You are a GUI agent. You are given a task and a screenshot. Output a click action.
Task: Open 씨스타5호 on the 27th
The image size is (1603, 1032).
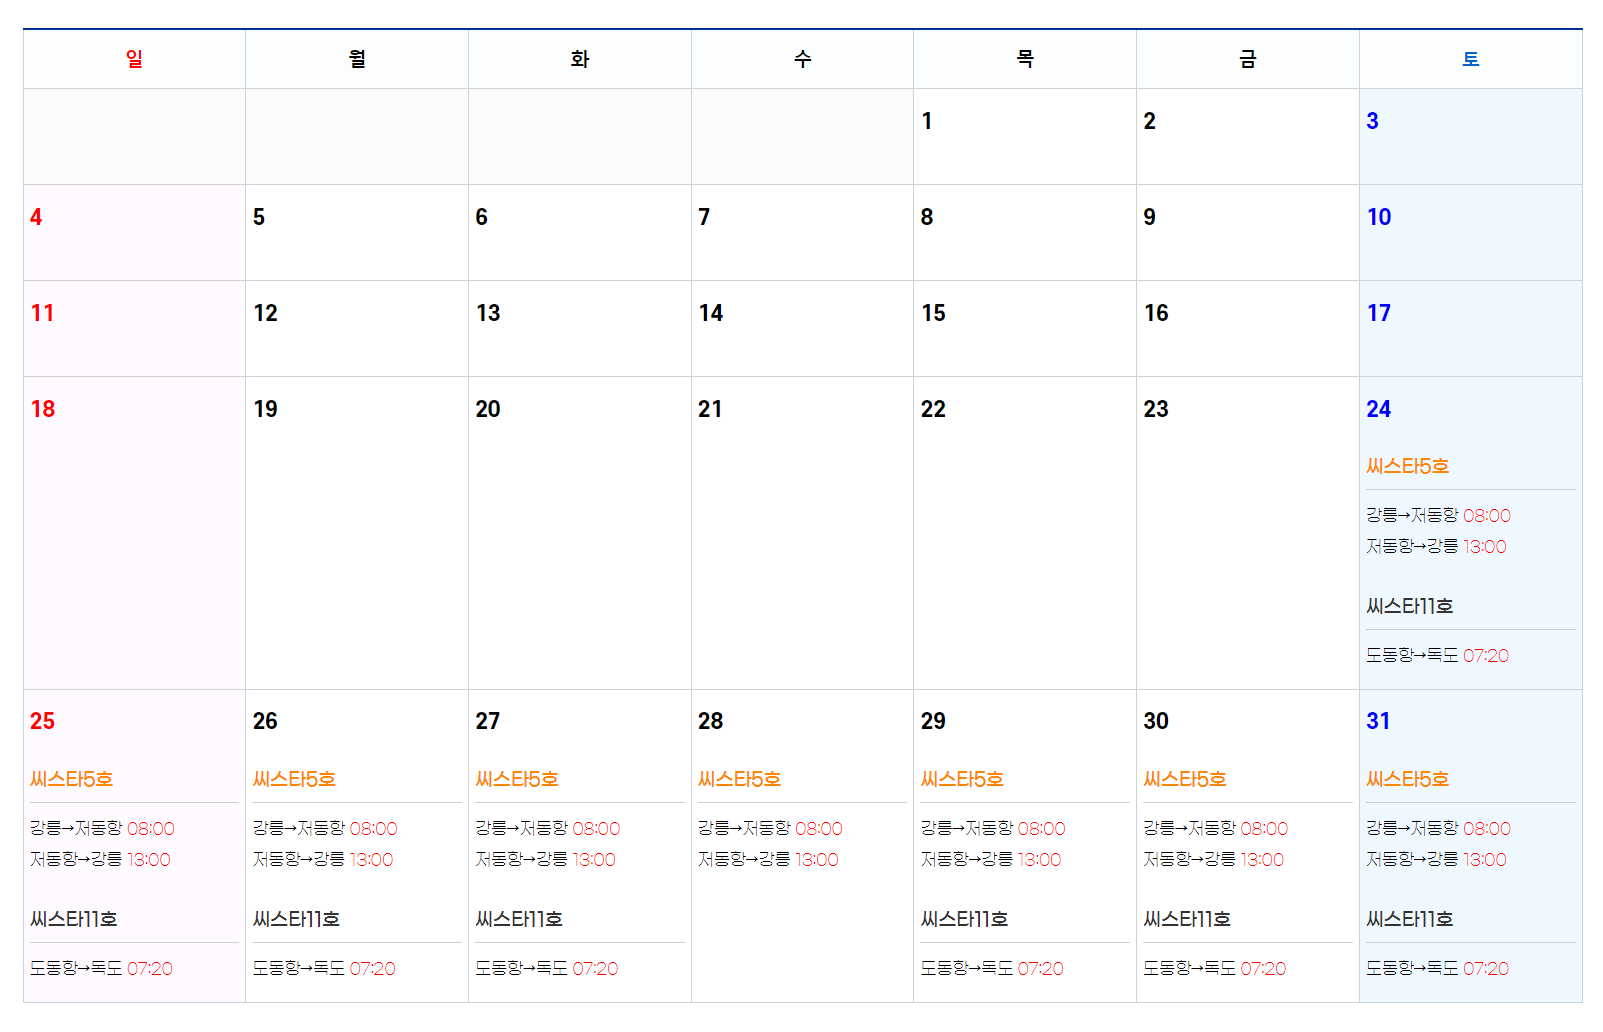pos(517,779)
